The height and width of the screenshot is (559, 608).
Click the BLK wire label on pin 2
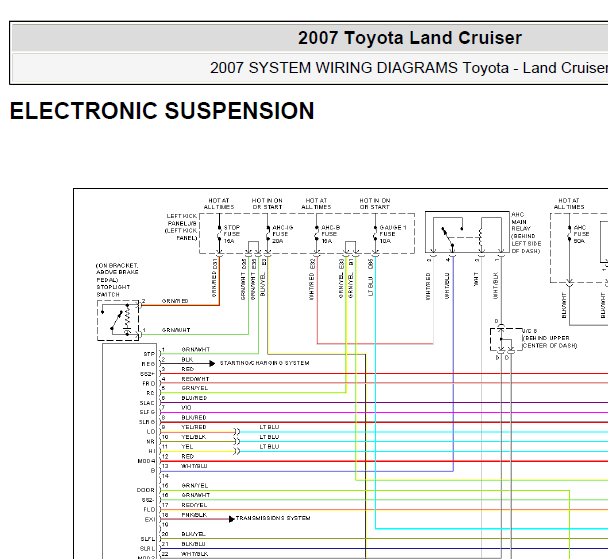187,359
